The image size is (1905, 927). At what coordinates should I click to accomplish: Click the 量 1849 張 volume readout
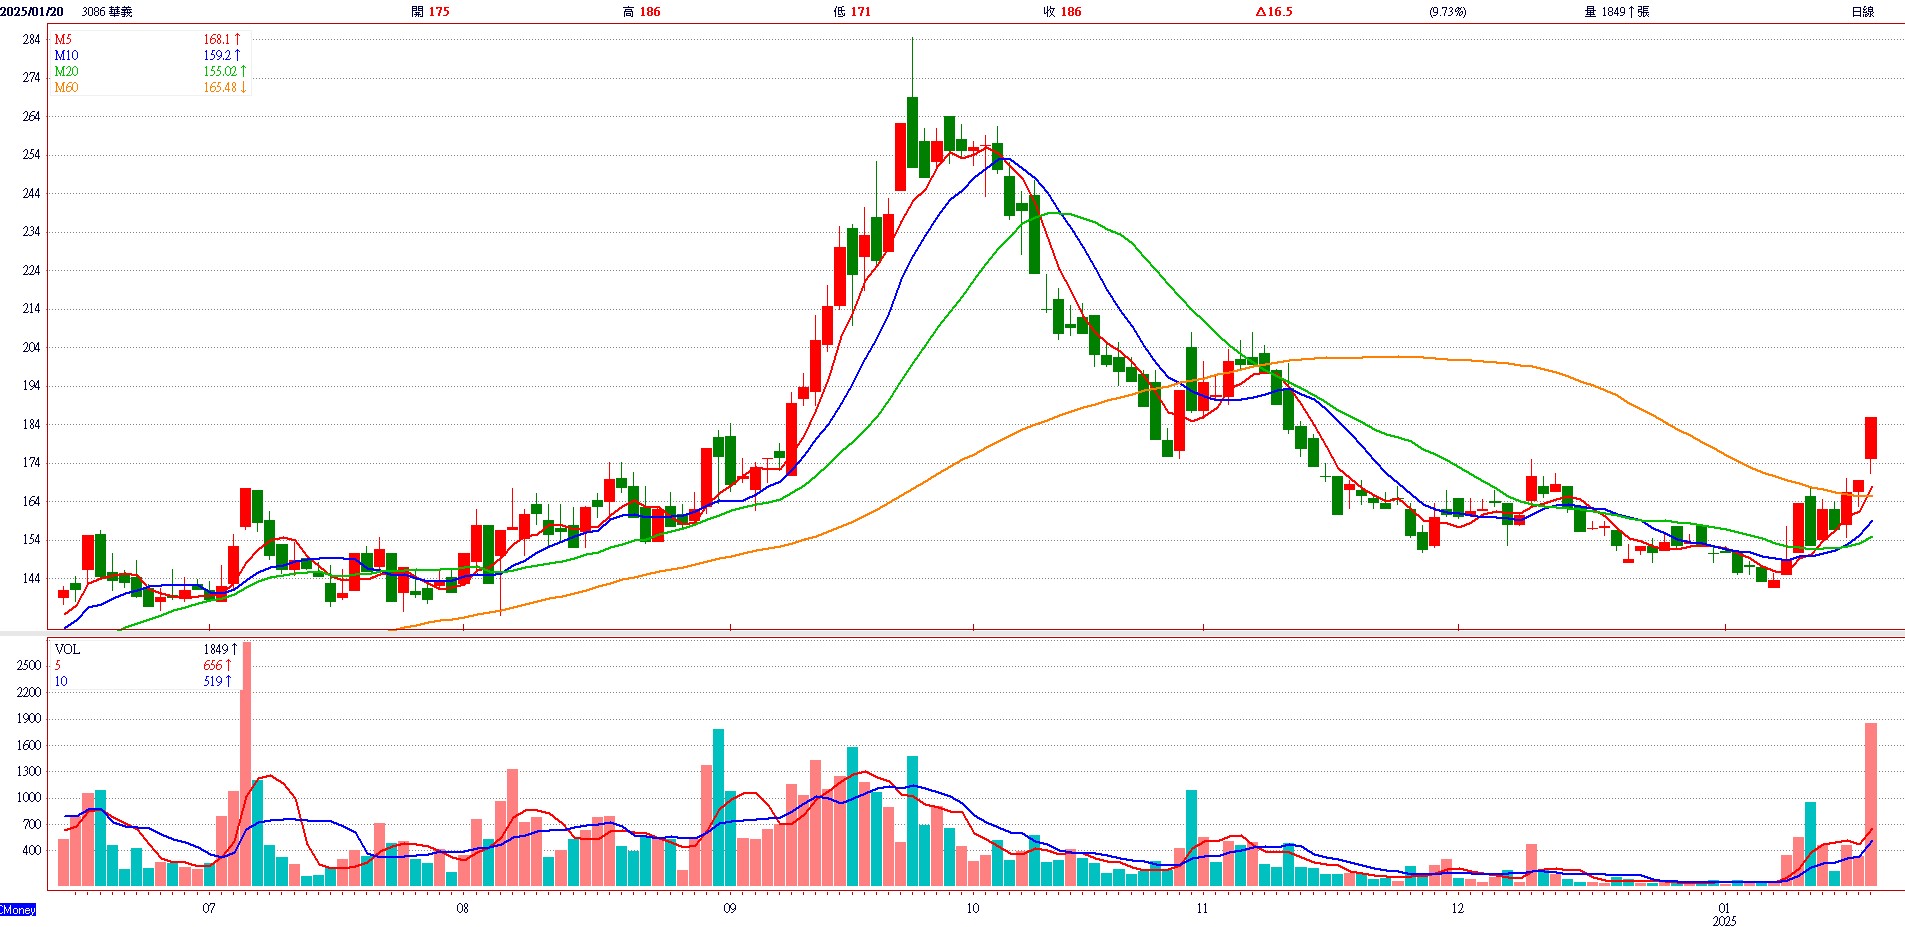(x=1616, y=12)
